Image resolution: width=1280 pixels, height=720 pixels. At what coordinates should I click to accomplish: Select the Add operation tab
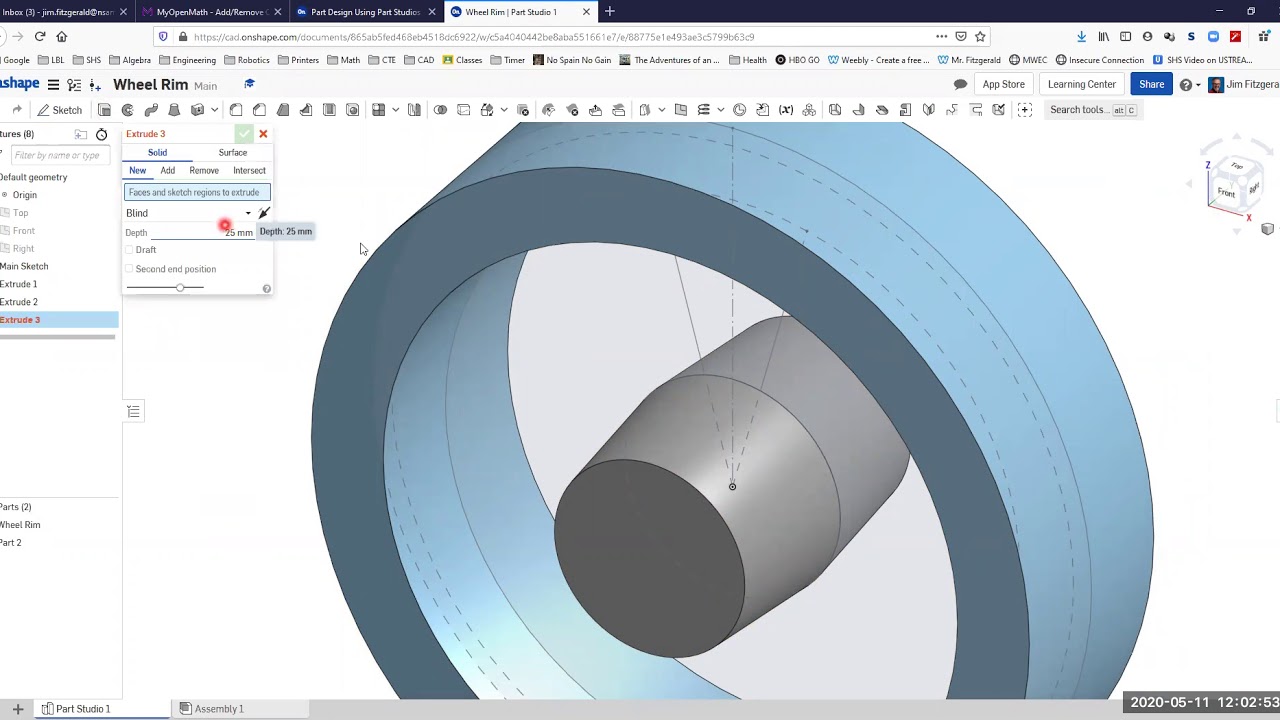click(168, 171)
